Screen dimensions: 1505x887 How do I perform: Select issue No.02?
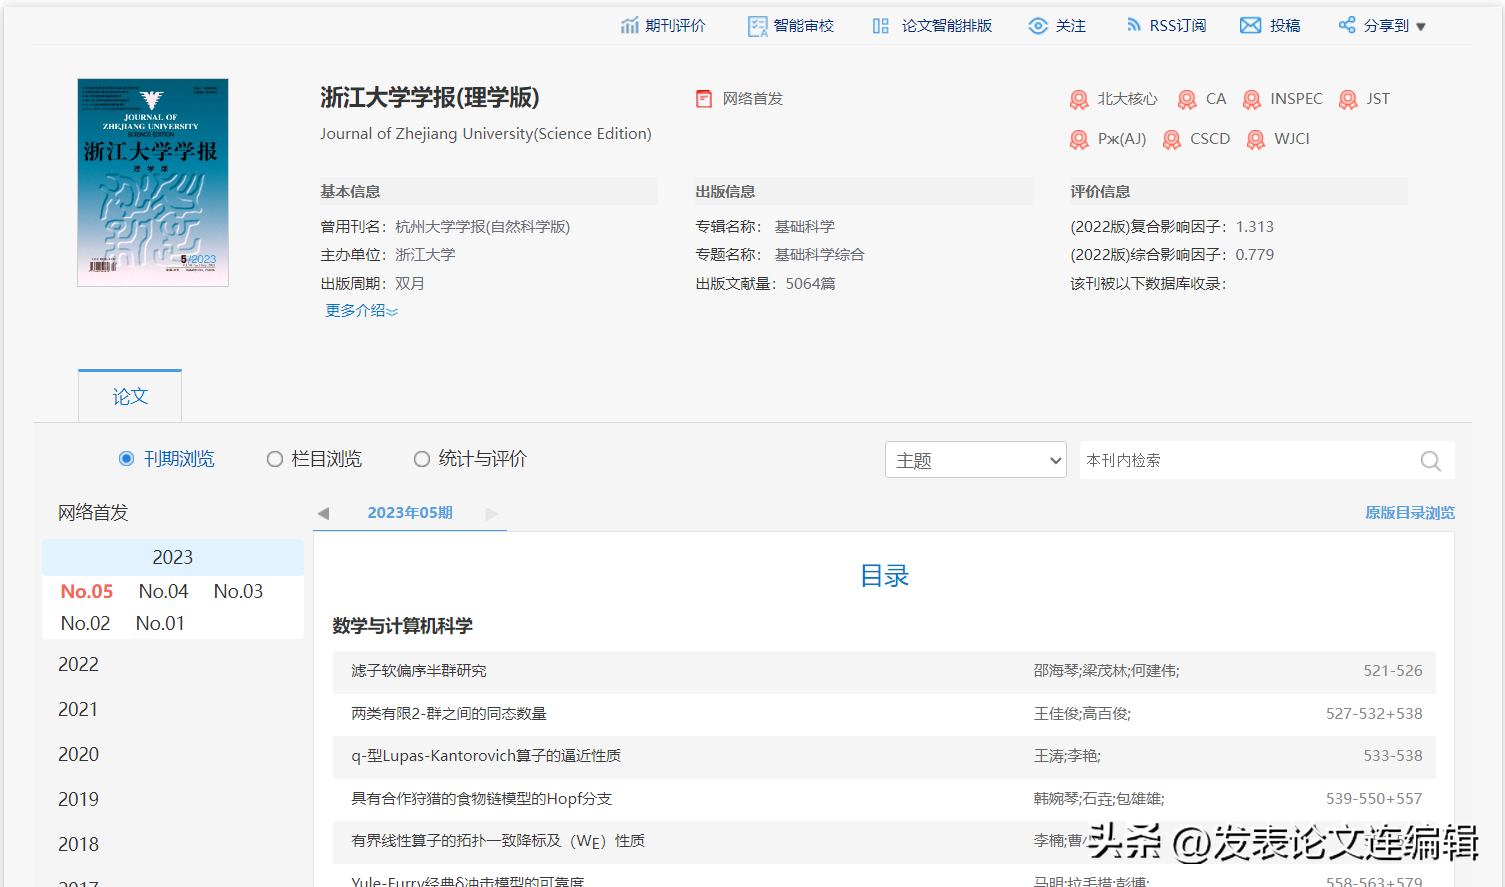click(85, 624)
